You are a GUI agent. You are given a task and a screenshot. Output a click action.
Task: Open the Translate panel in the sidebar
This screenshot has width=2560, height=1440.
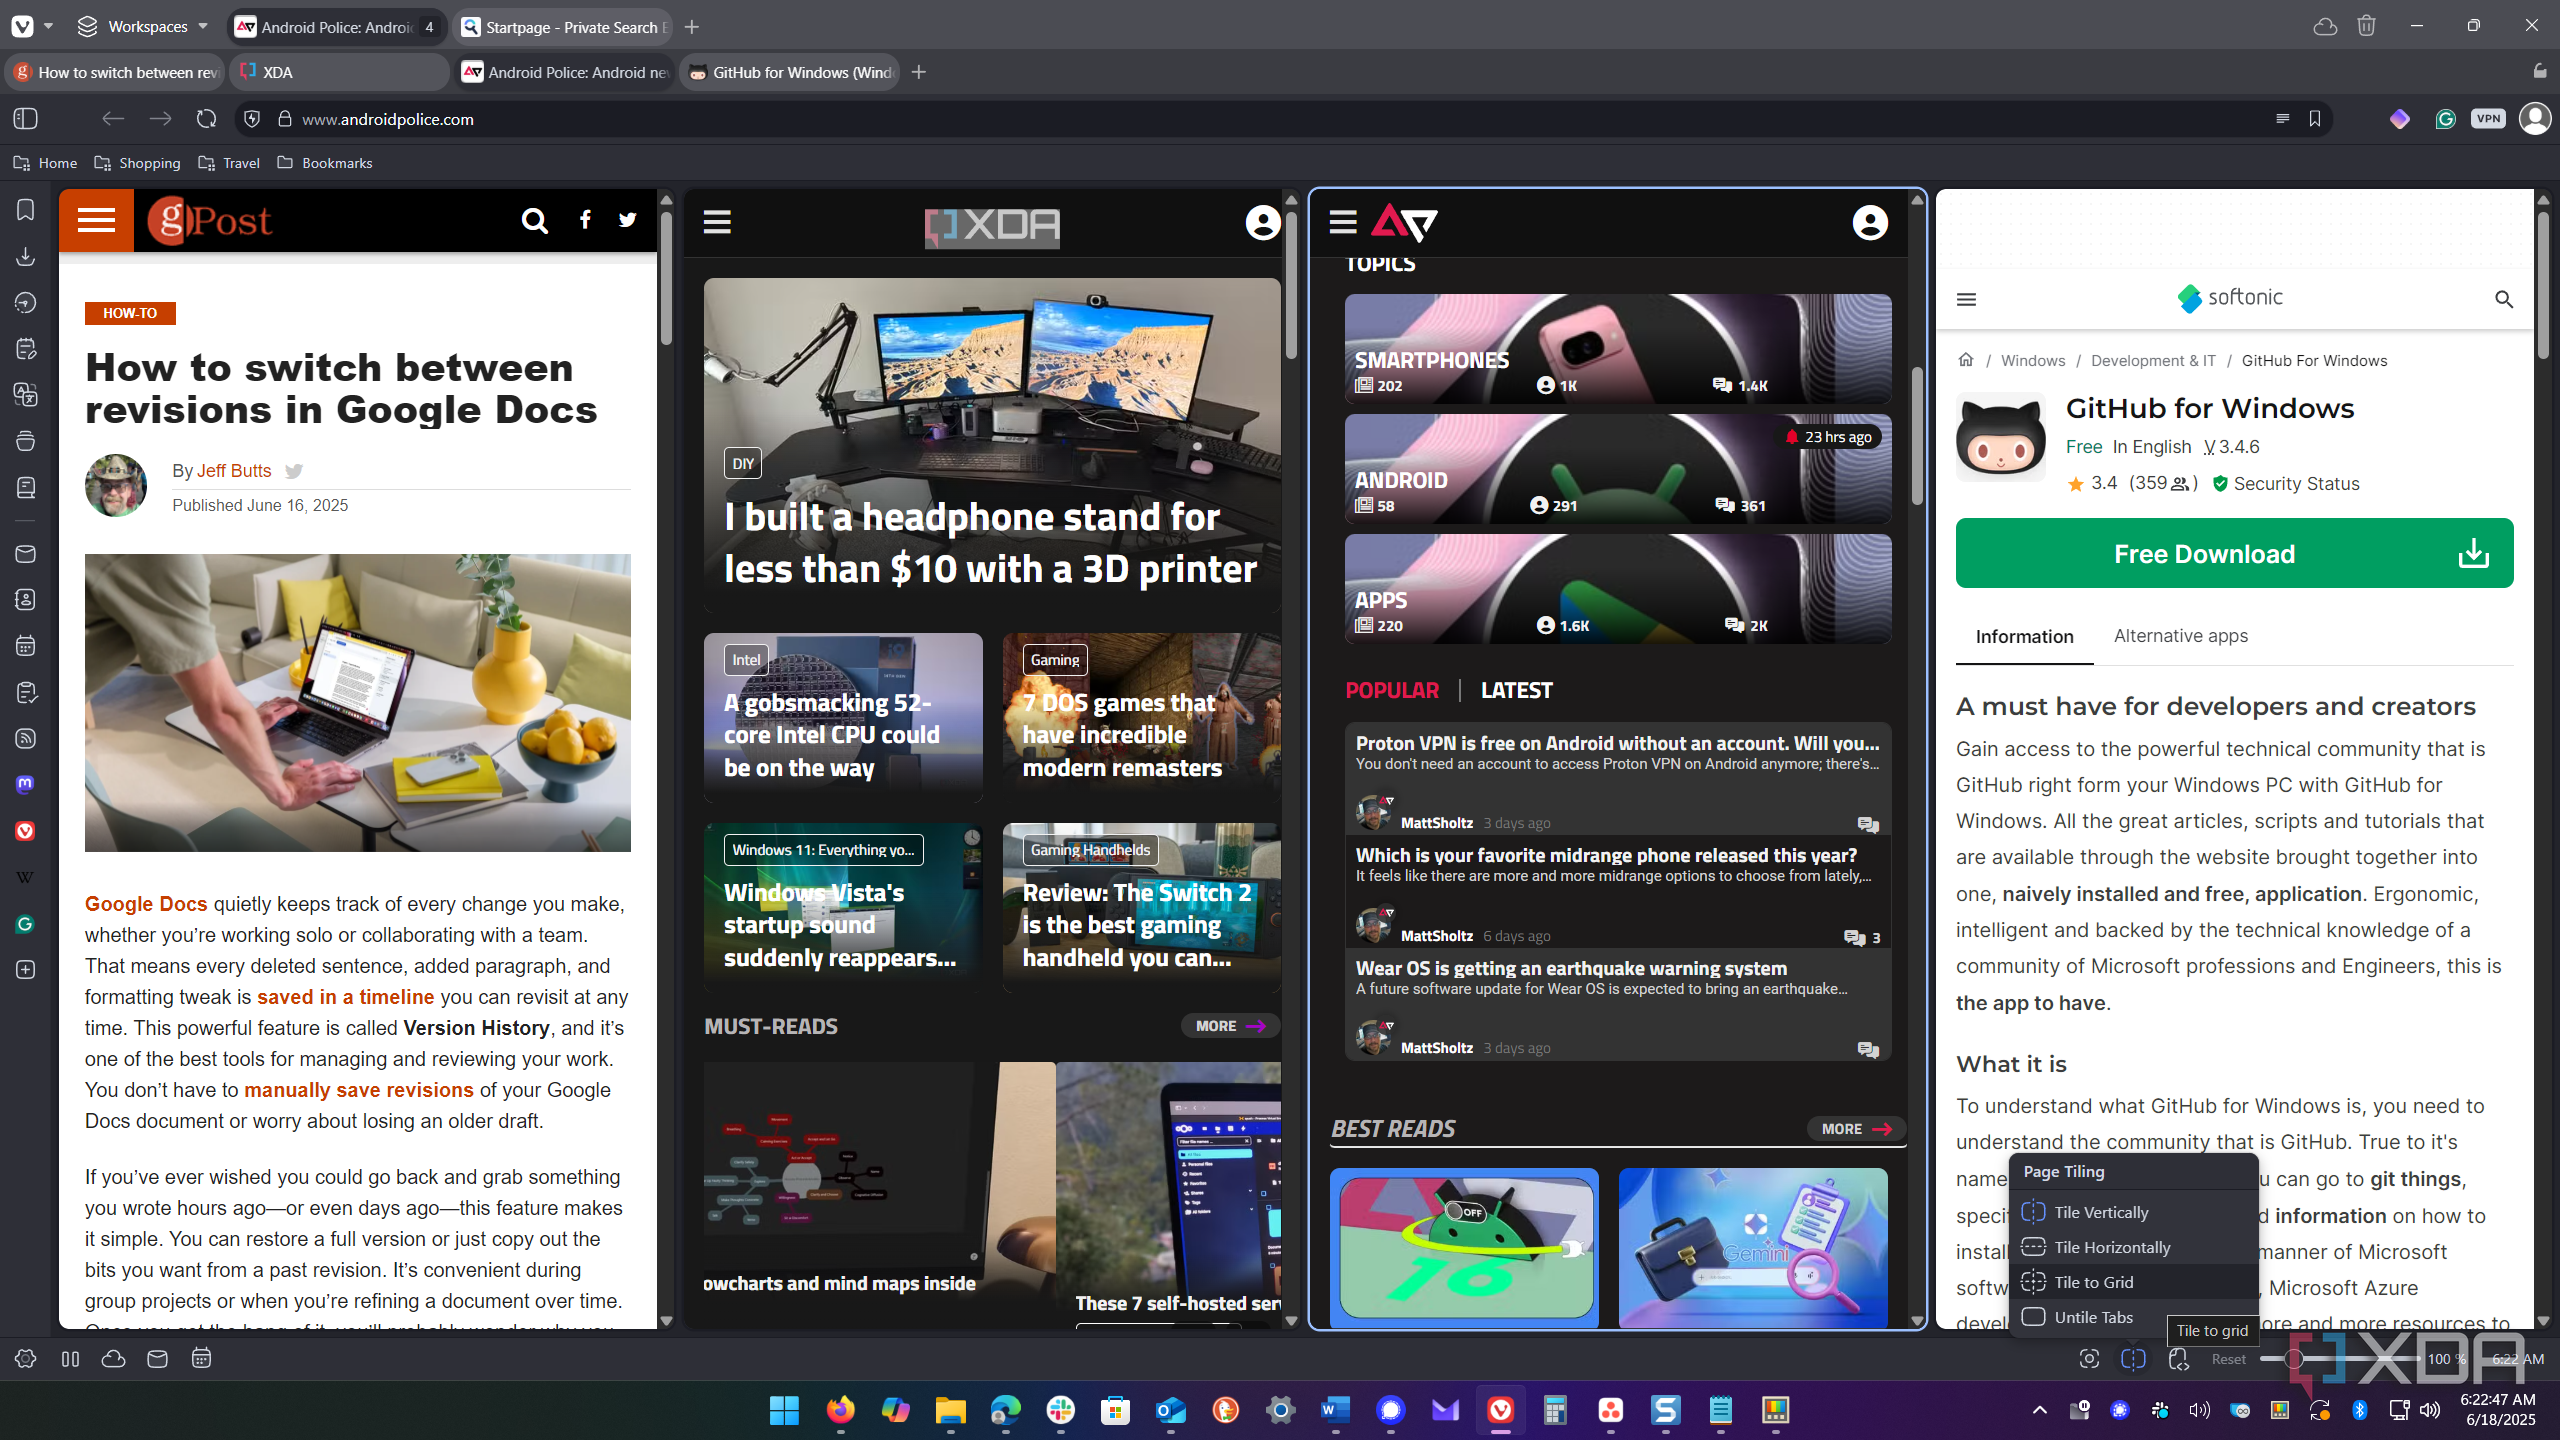[26, 395]
